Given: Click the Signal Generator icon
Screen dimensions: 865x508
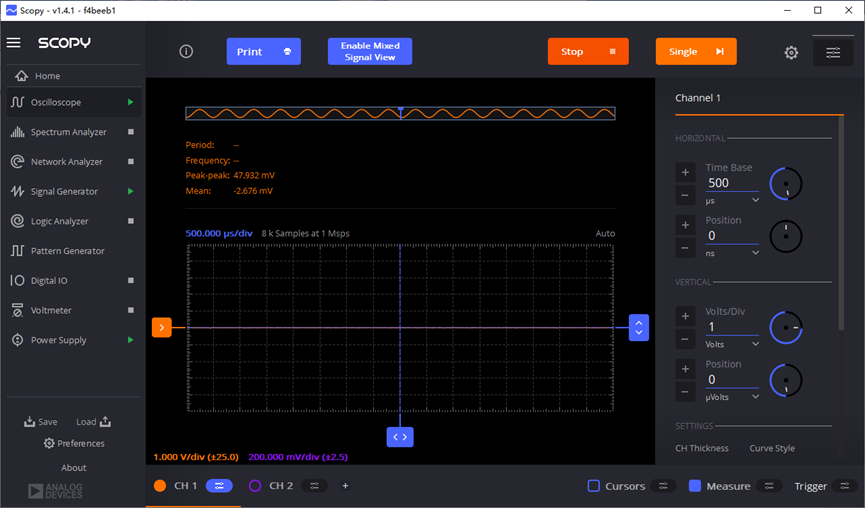Looking at the screenshot, I should click(17, 191).
